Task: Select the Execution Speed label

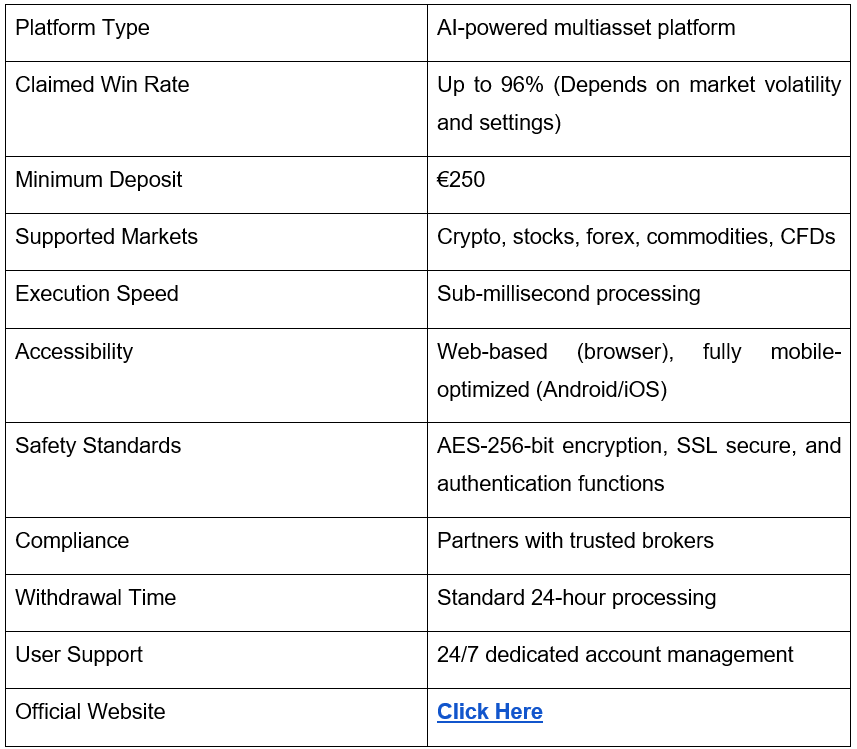Action: point(97,294)
